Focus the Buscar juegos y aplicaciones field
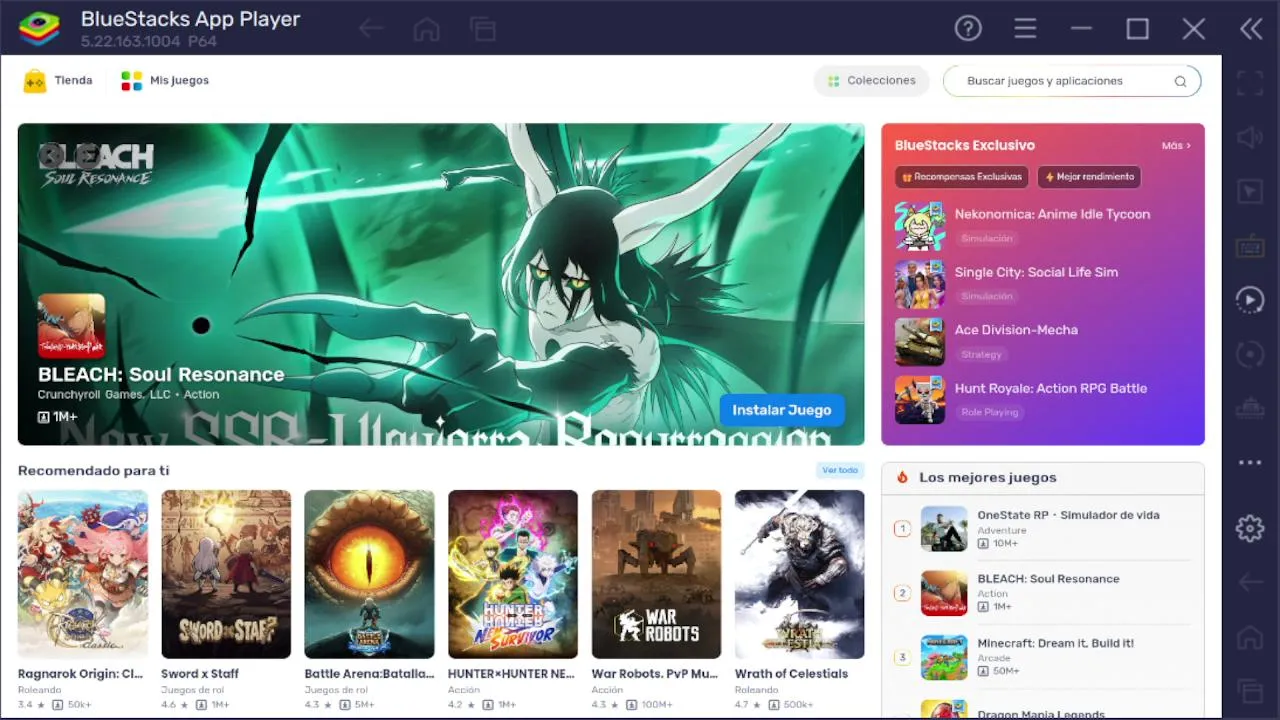Screen dimensions: 1280x720 (1072, 81)
